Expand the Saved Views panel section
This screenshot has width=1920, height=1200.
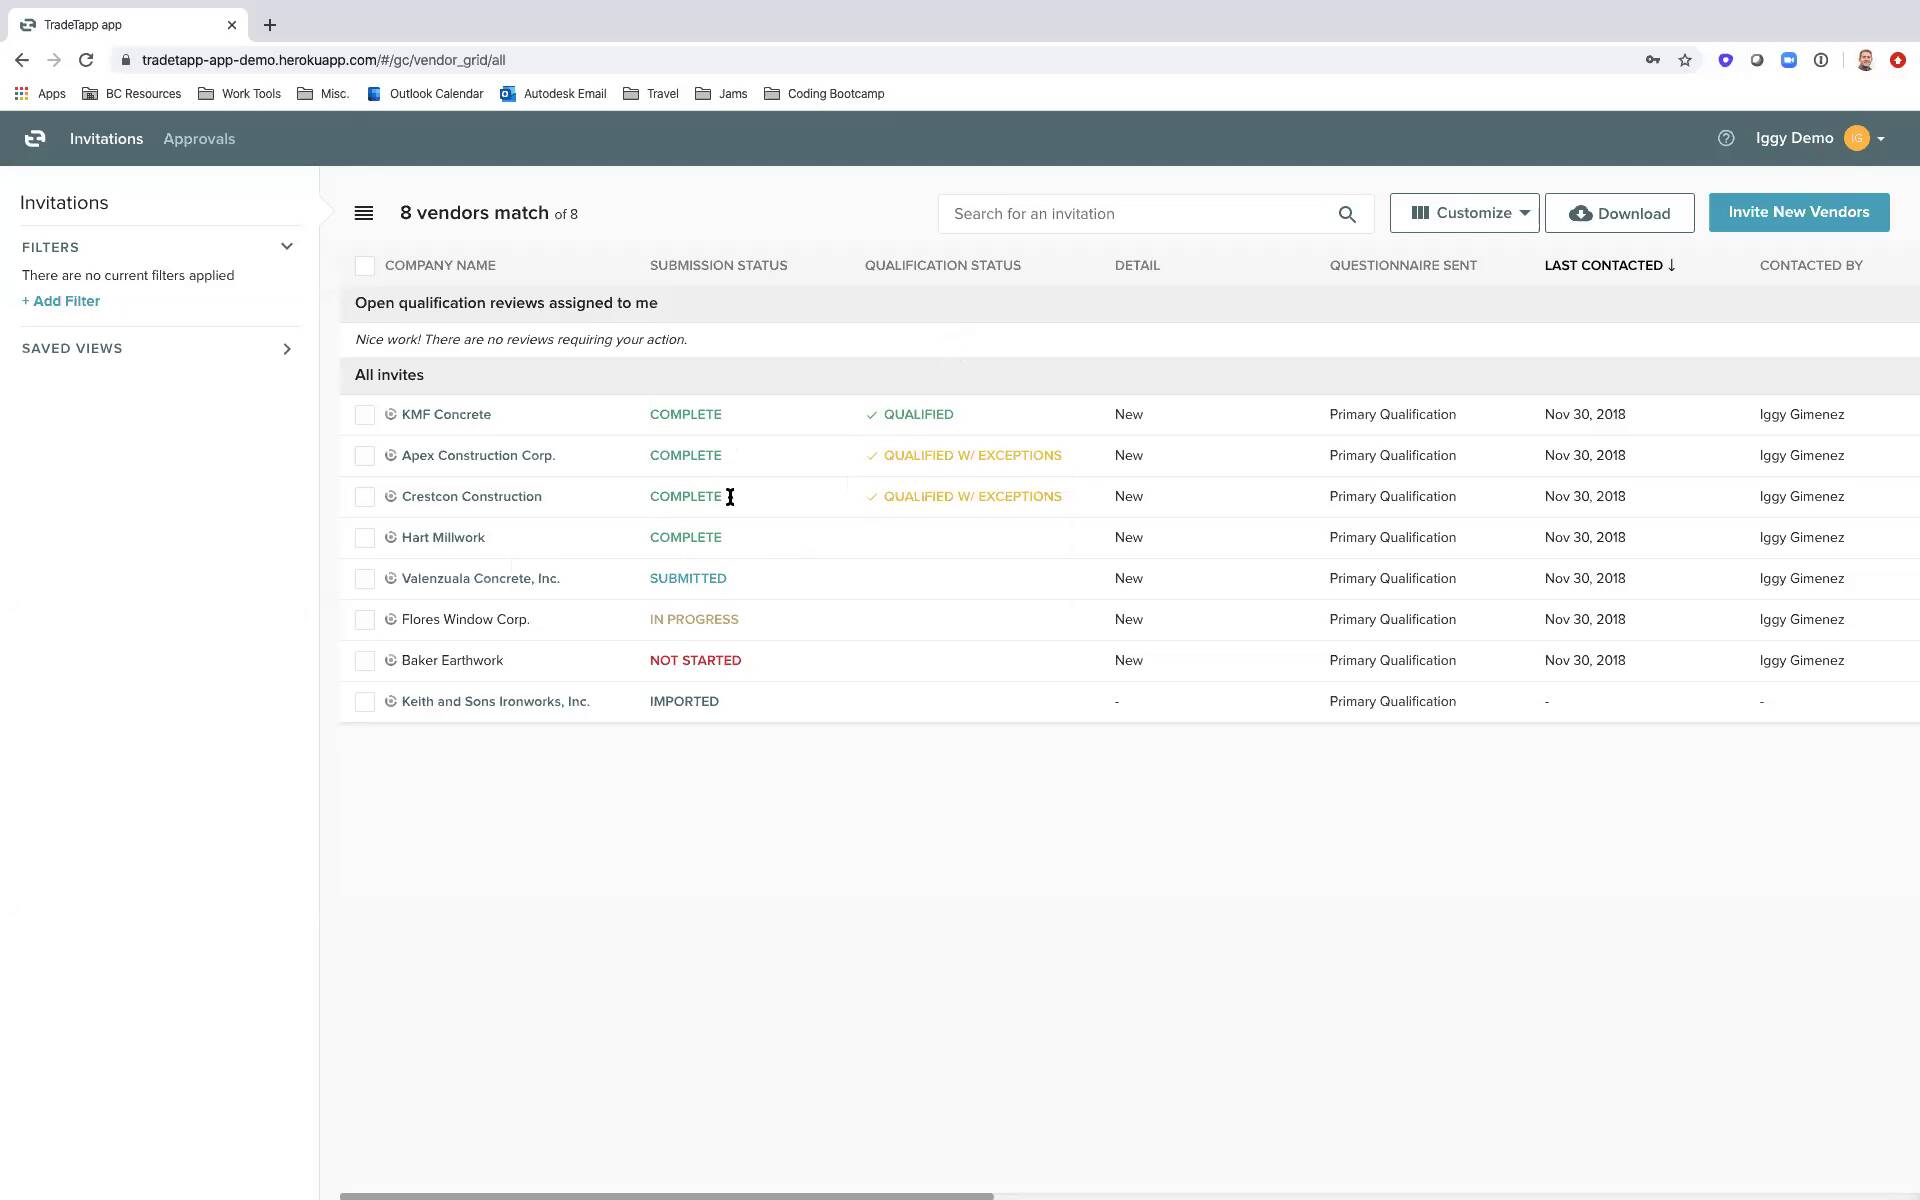click(288, 347)
